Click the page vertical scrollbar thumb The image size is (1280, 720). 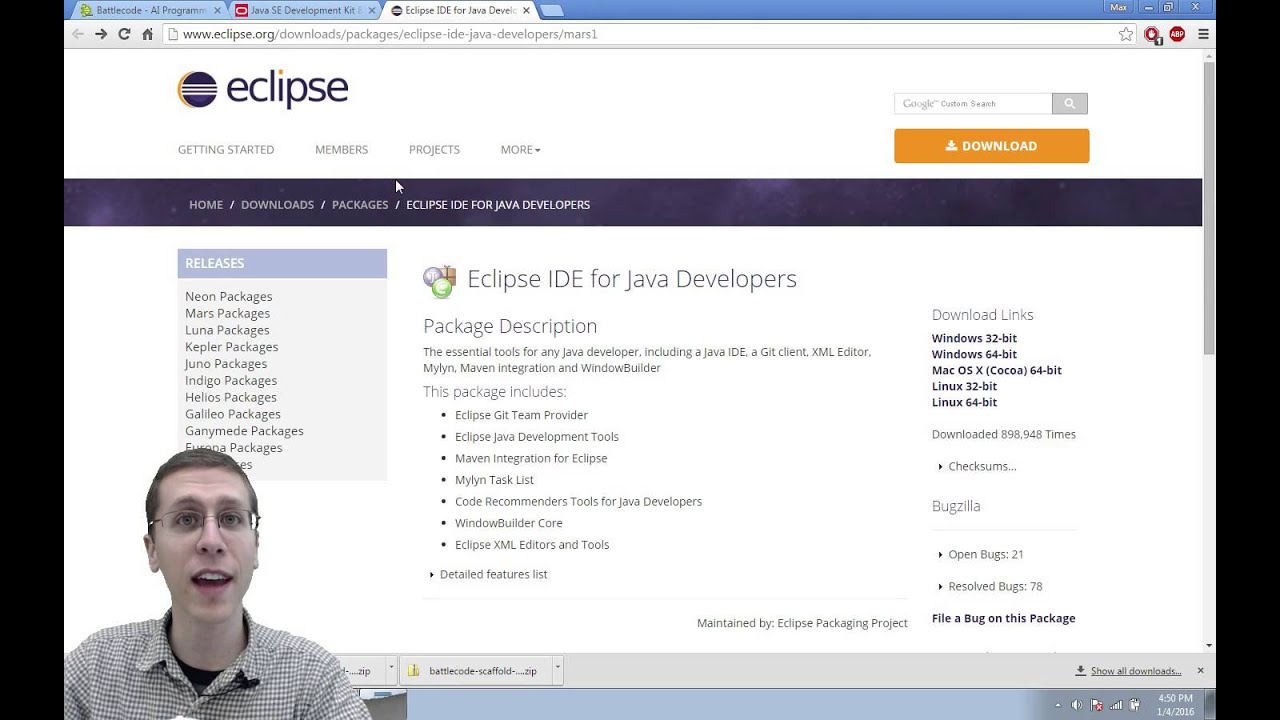click(1209, 208)
